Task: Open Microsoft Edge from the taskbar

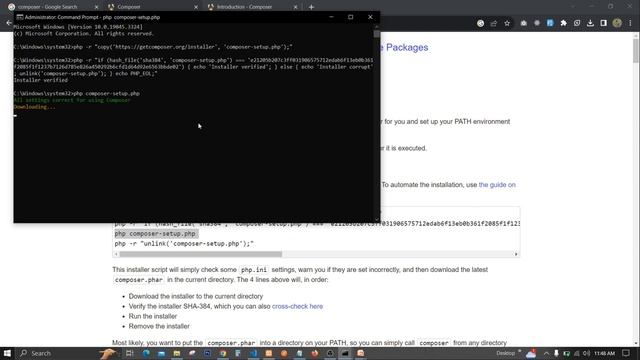Action: [146, 353]
